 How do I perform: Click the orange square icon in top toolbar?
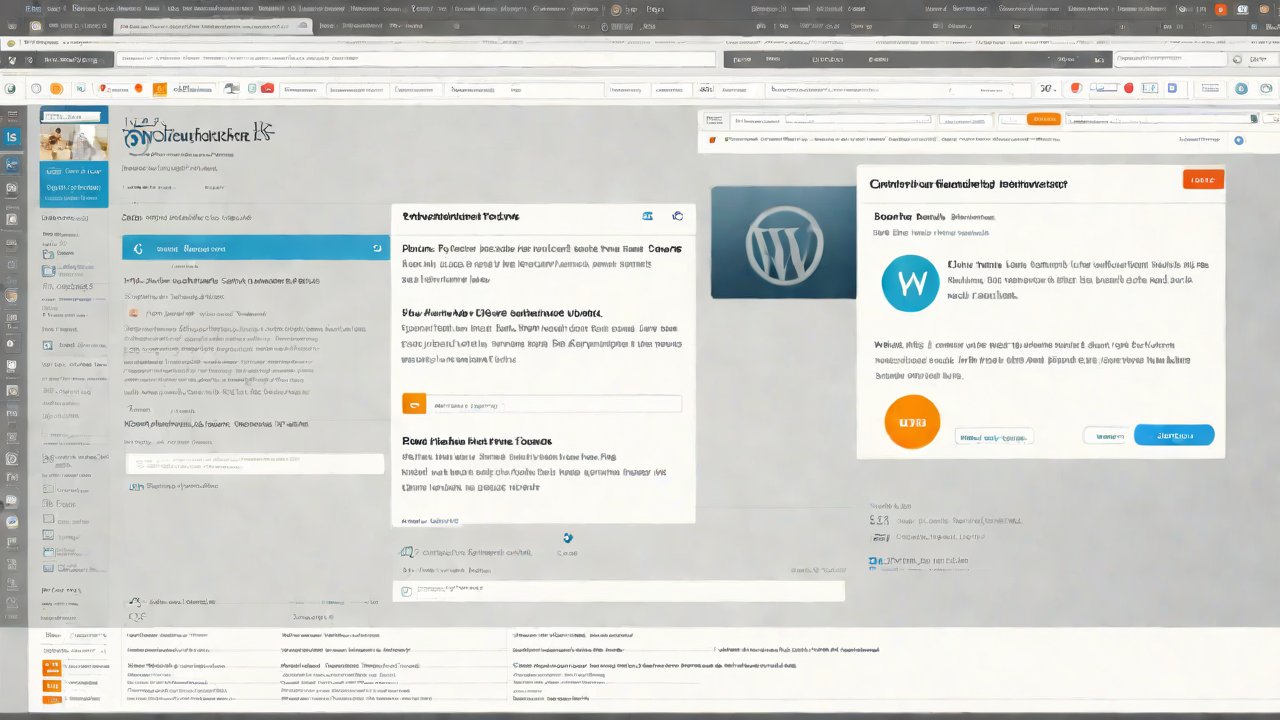click(x=159, y=89)
